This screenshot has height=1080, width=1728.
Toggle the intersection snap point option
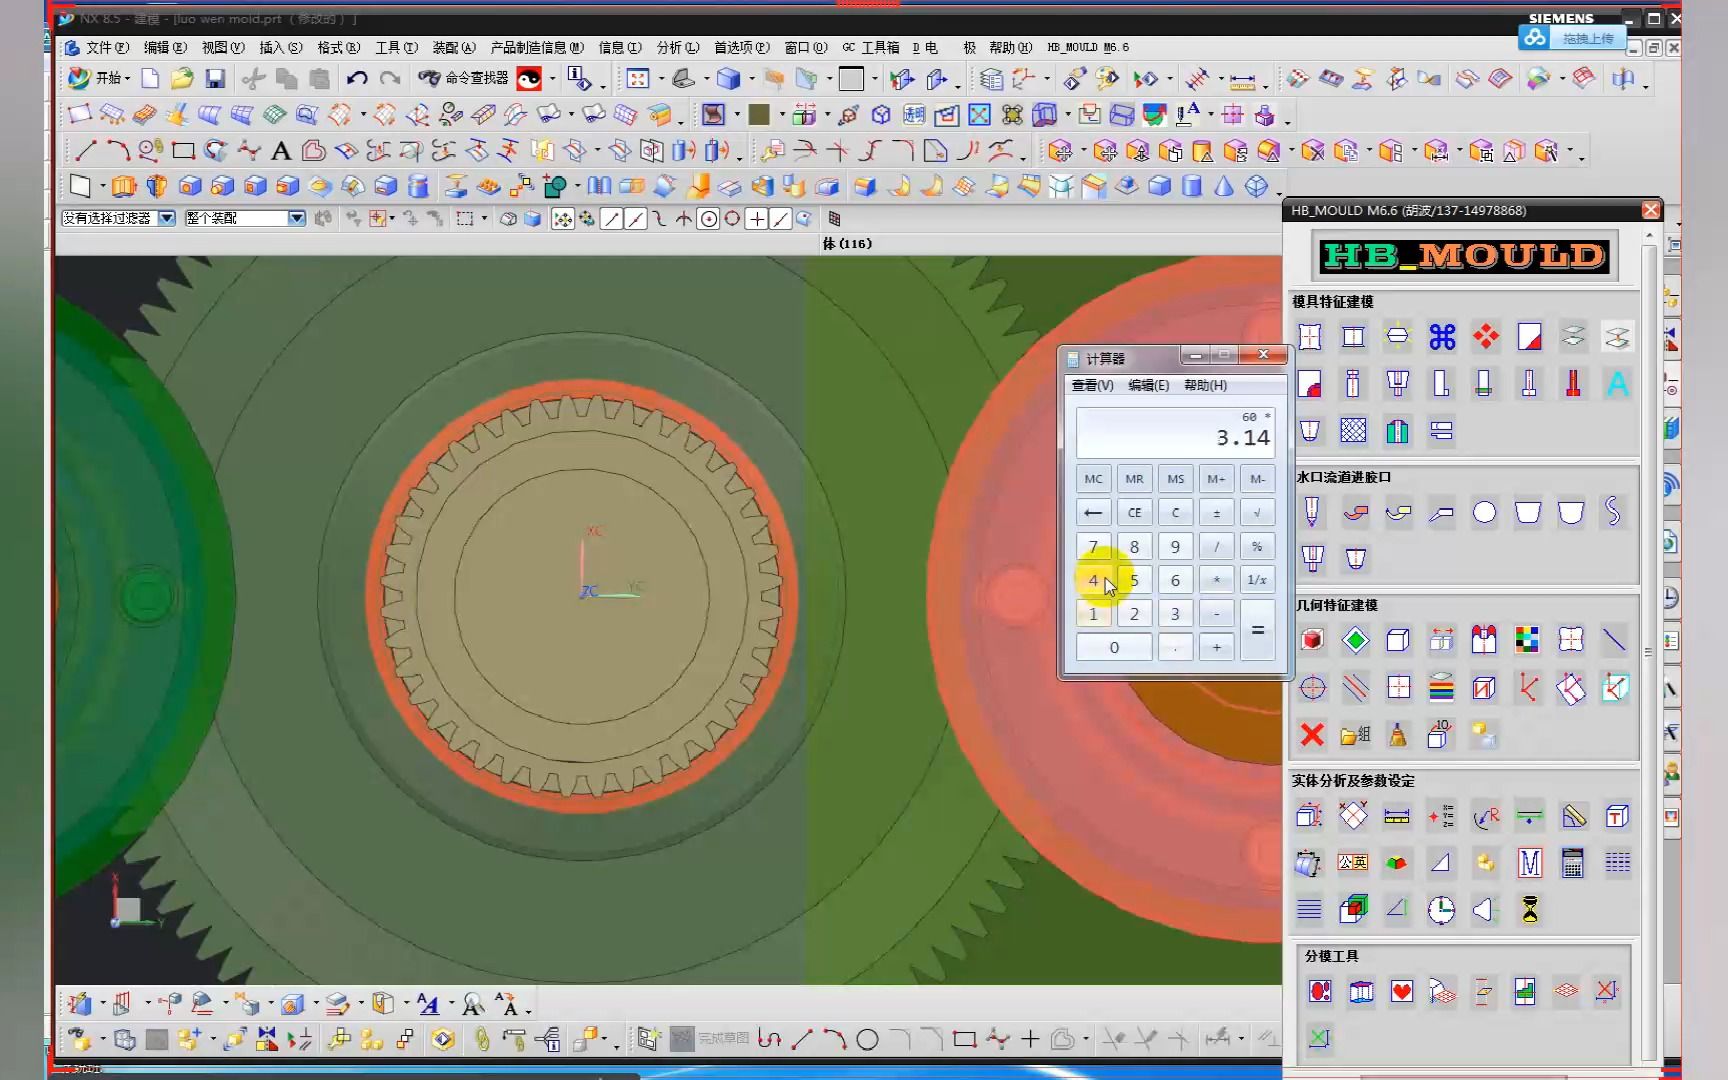click(684, 219)
